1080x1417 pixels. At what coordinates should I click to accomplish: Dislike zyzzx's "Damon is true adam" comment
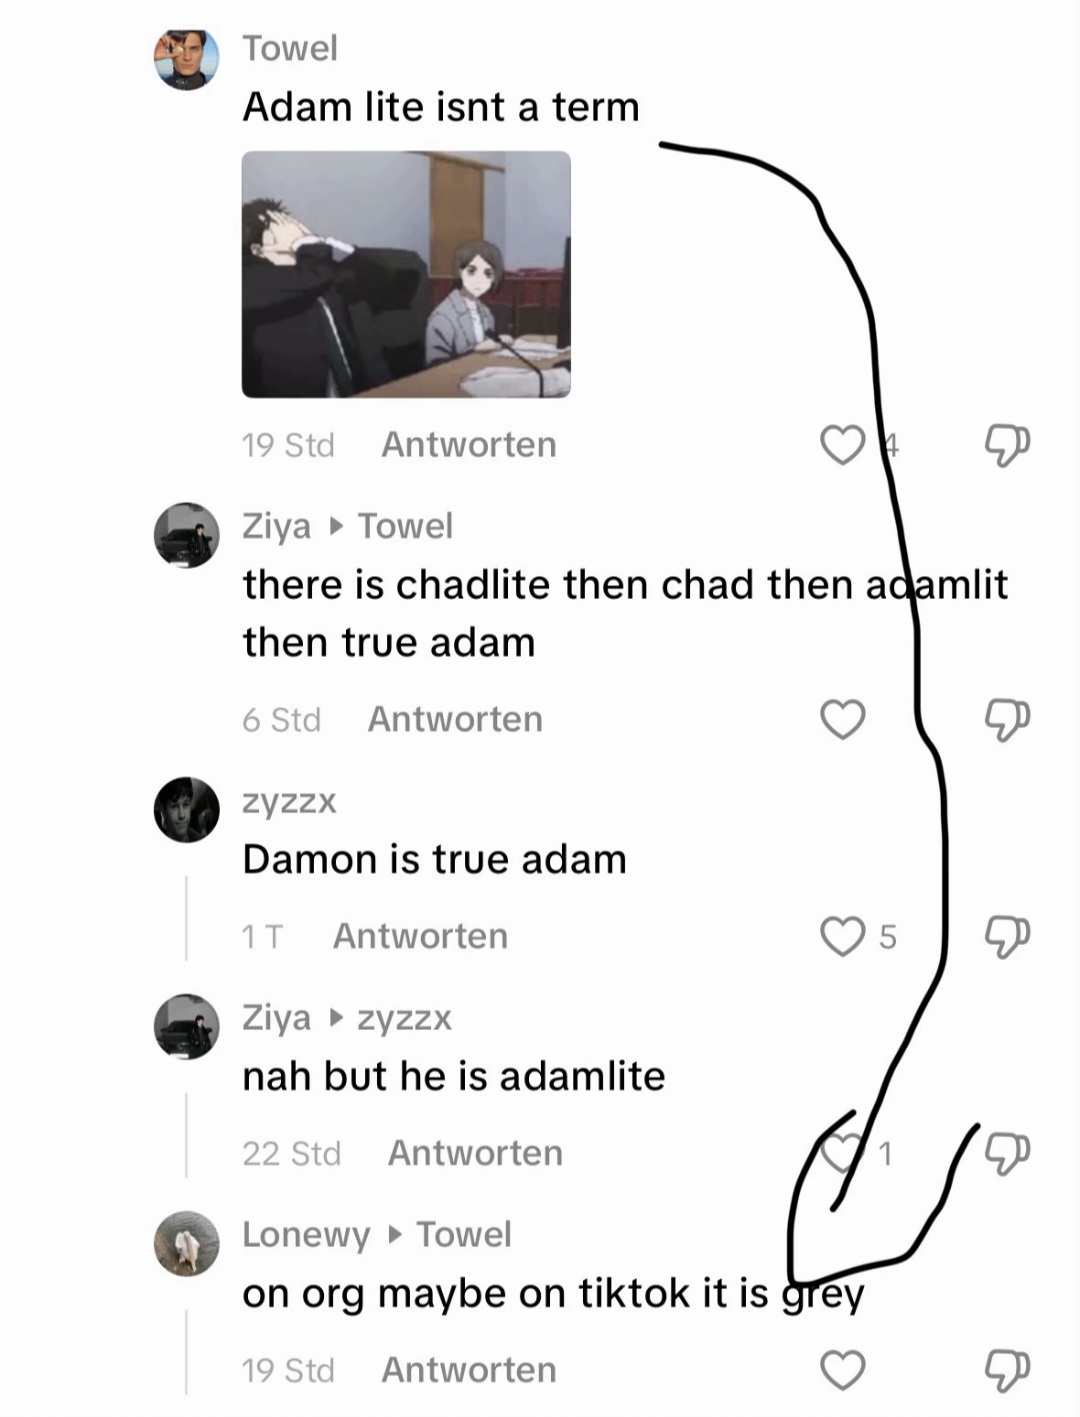coord(1006,936)
